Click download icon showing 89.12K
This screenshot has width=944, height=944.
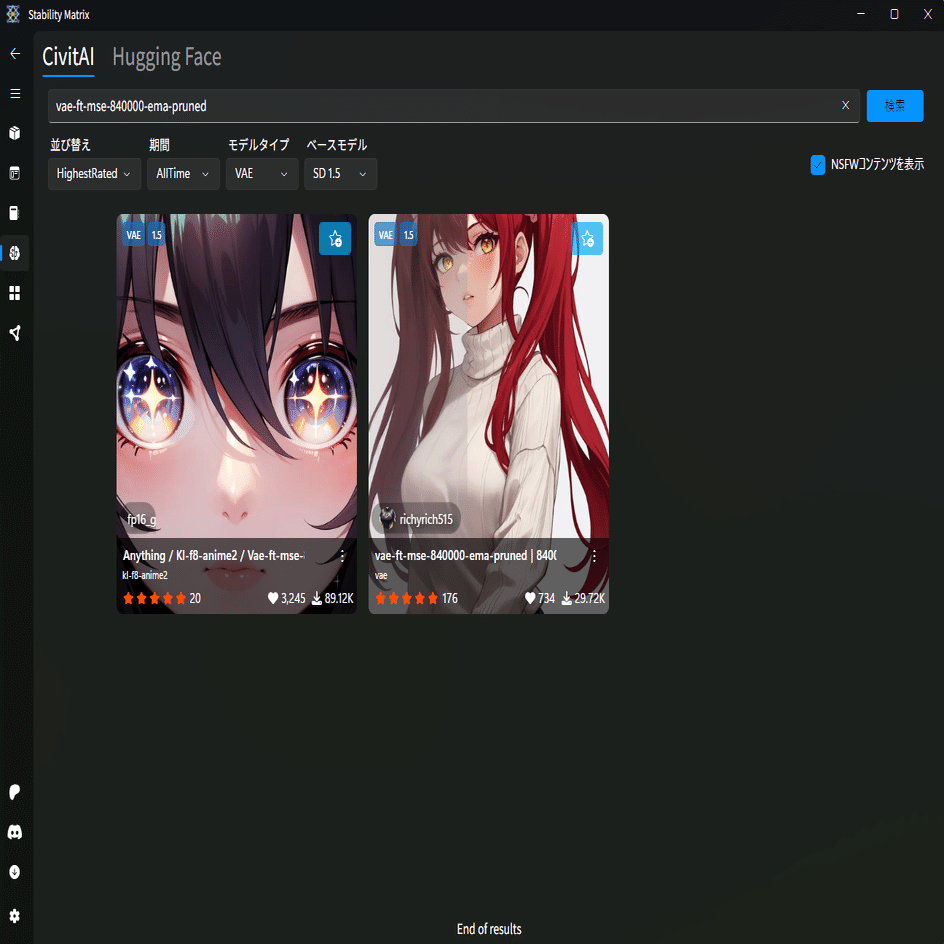(317, 598)
